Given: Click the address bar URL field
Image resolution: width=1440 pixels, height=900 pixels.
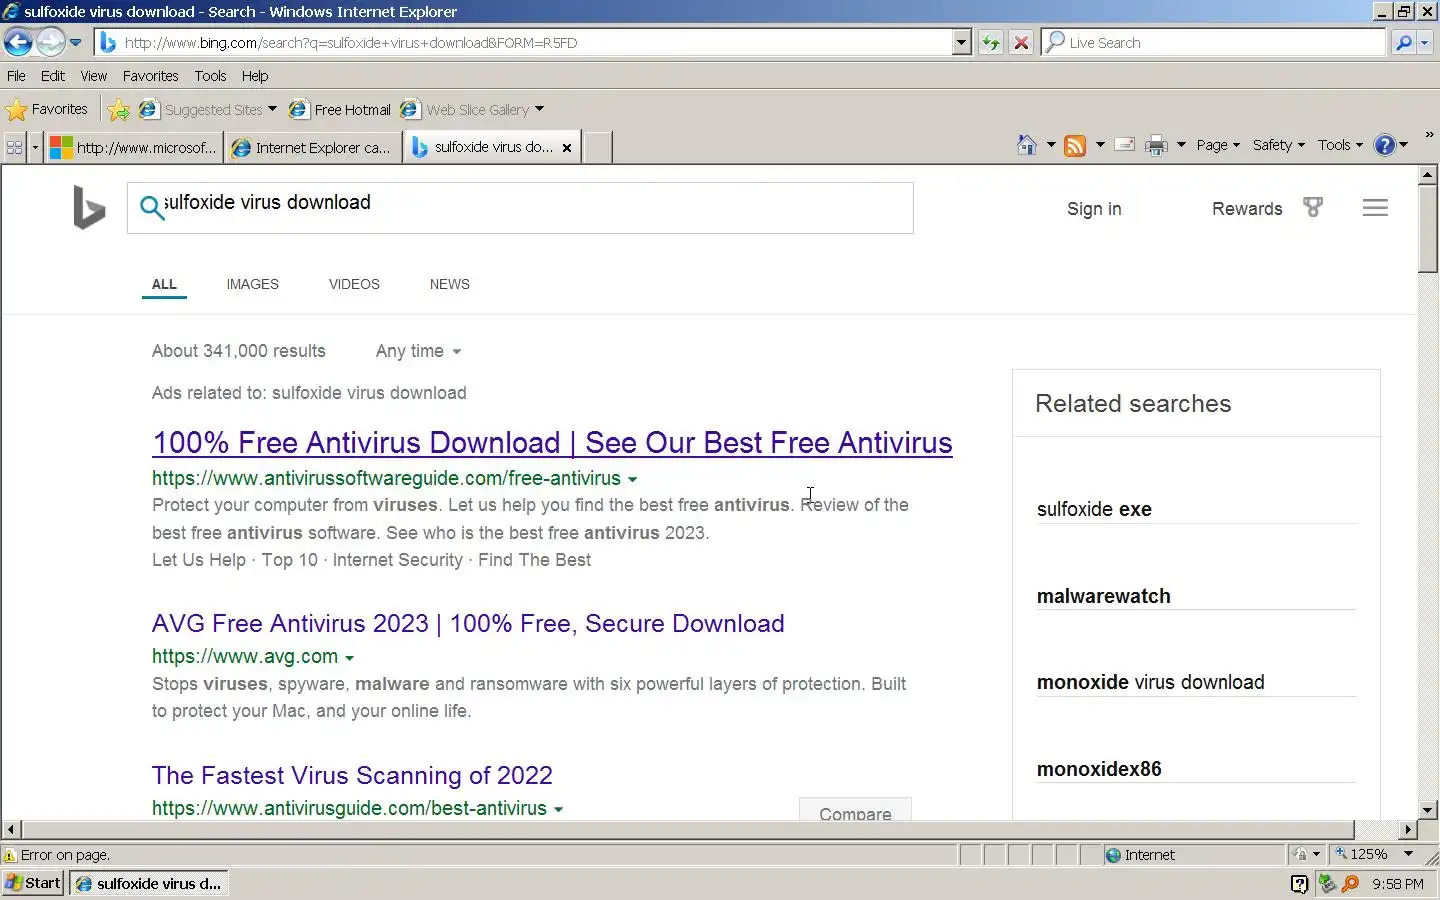Looking at the screenshot, I should pos(525,43).
